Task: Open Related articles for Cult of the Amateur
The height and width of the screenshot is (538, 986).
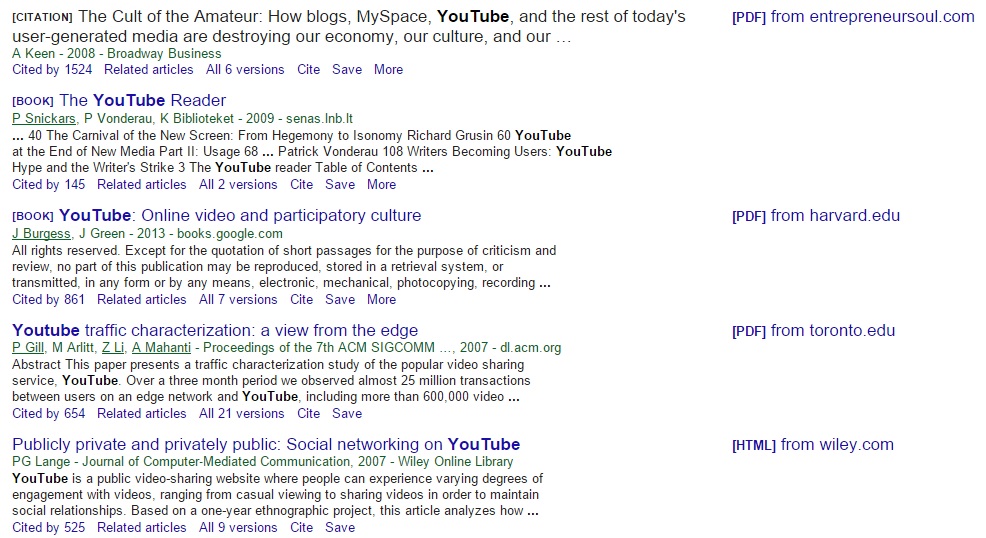Action: click(148, 70)
